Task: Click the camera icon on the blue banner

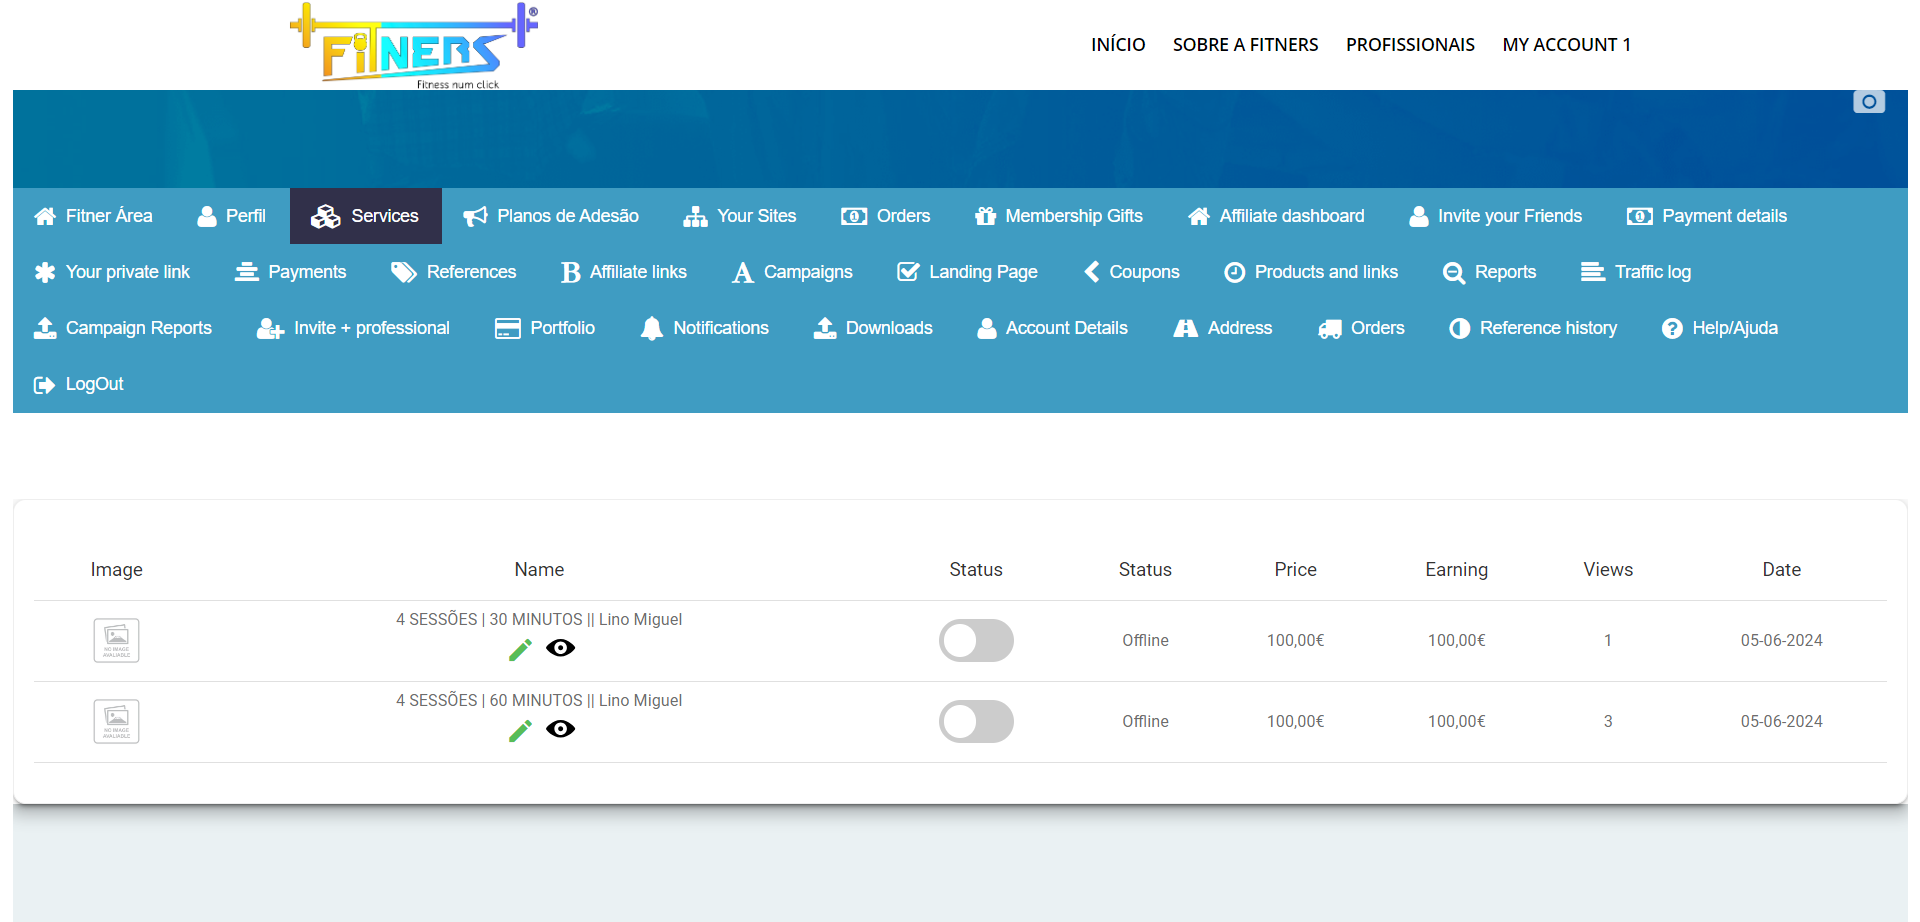Action: pyautogui.click(x=1868, y=102)
